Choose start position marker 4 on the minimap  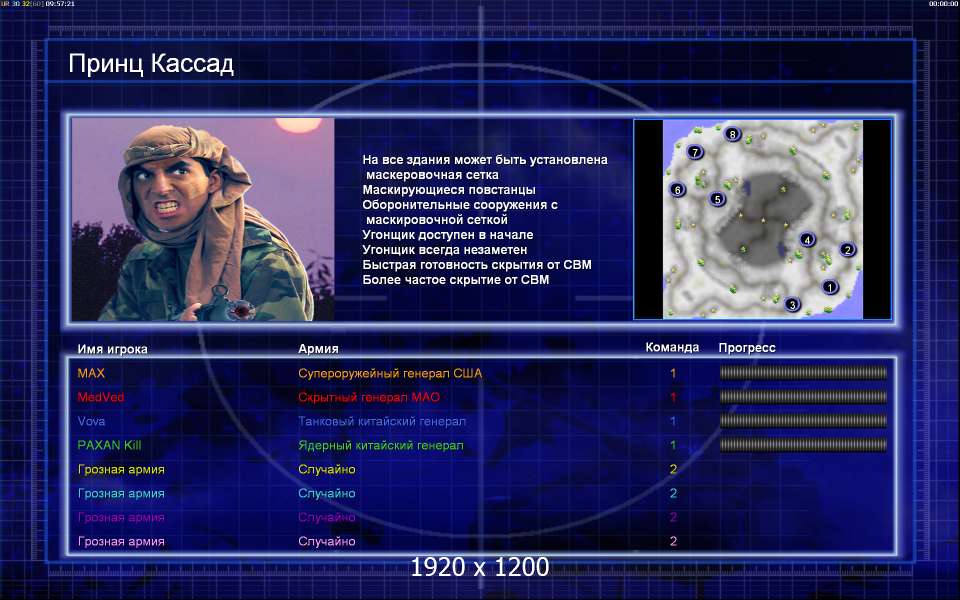pyautogui.click(x=808, y=240)
